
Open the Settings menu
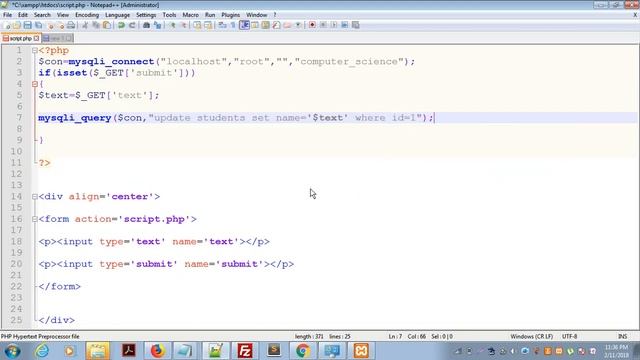coord(146,15)
